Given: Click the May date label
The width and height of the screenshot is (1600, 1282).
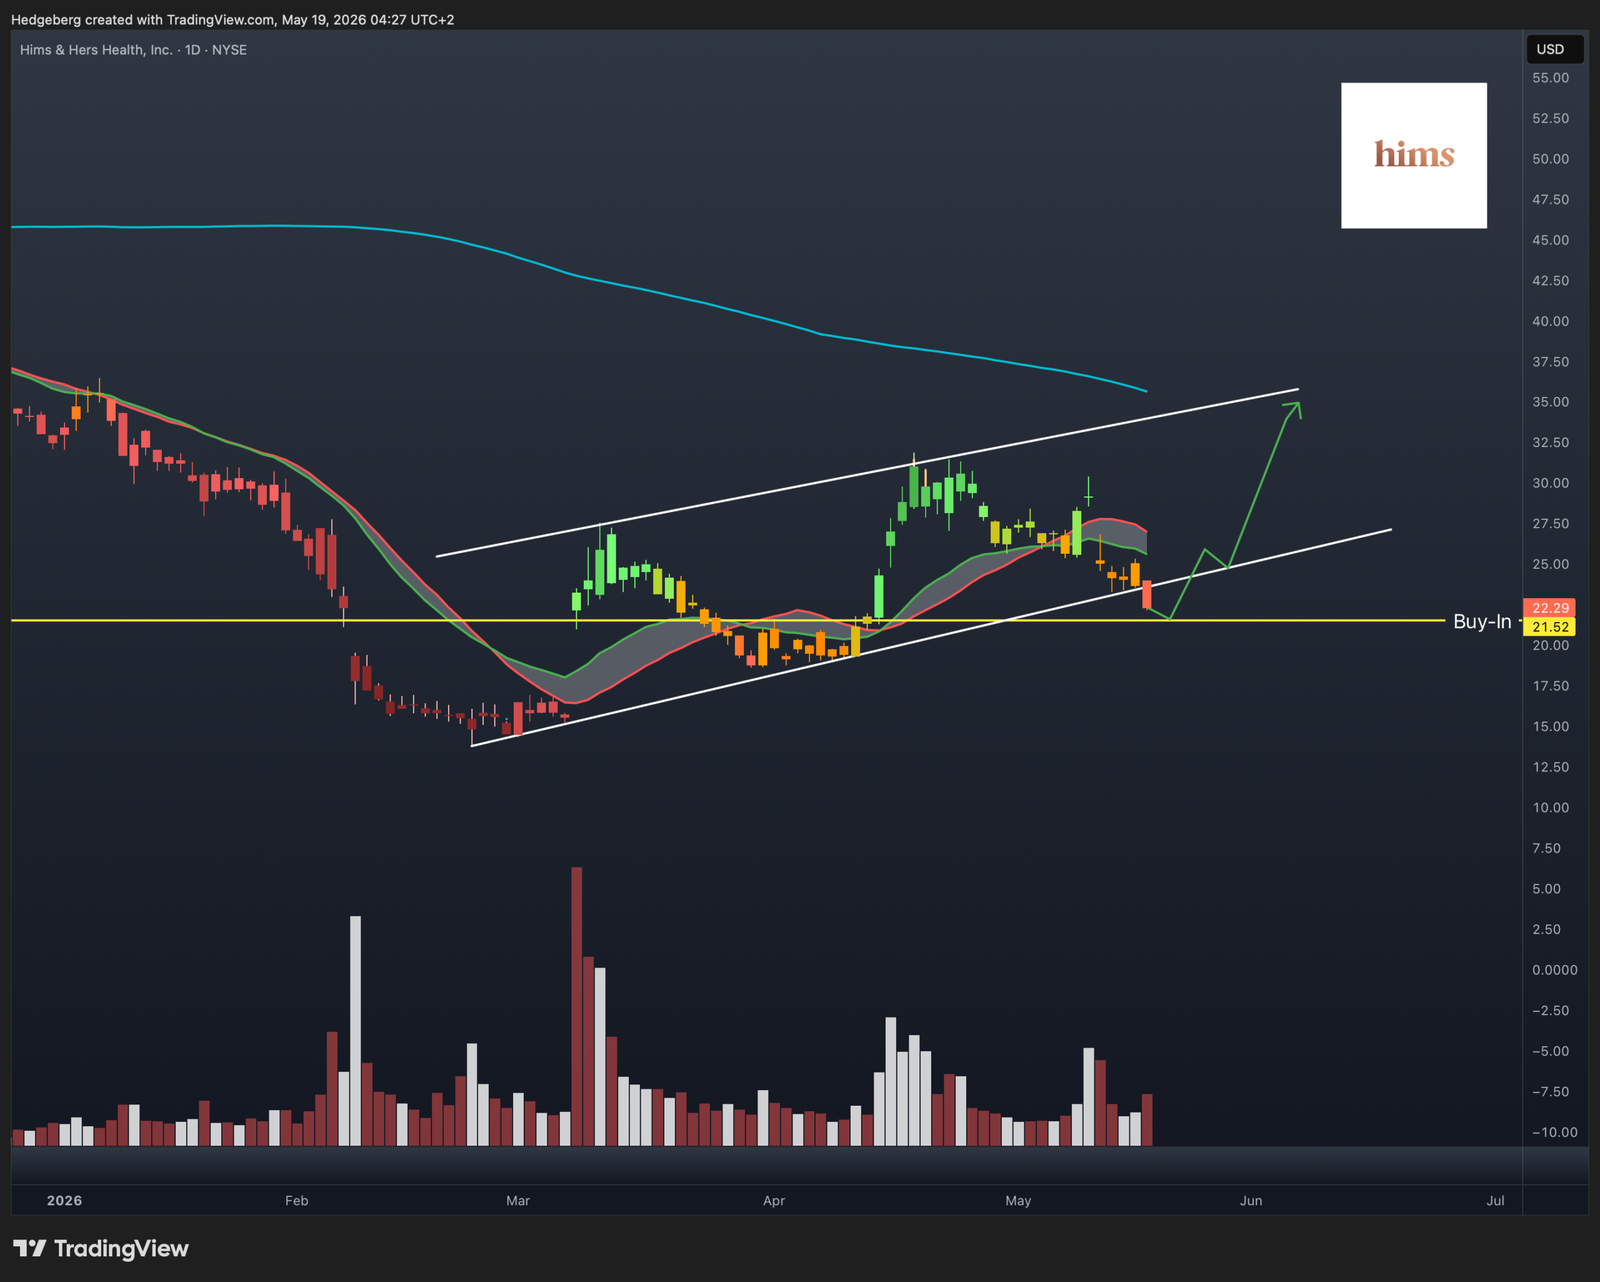Looking at the screenshot, I should (x=1018, y=1200).
